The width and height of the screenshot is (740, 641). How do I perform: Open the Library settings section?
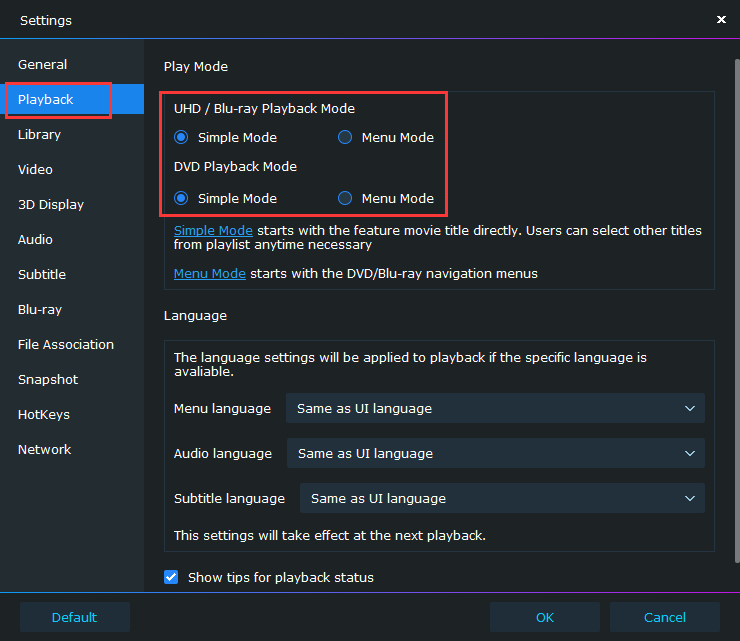[40, 135]
